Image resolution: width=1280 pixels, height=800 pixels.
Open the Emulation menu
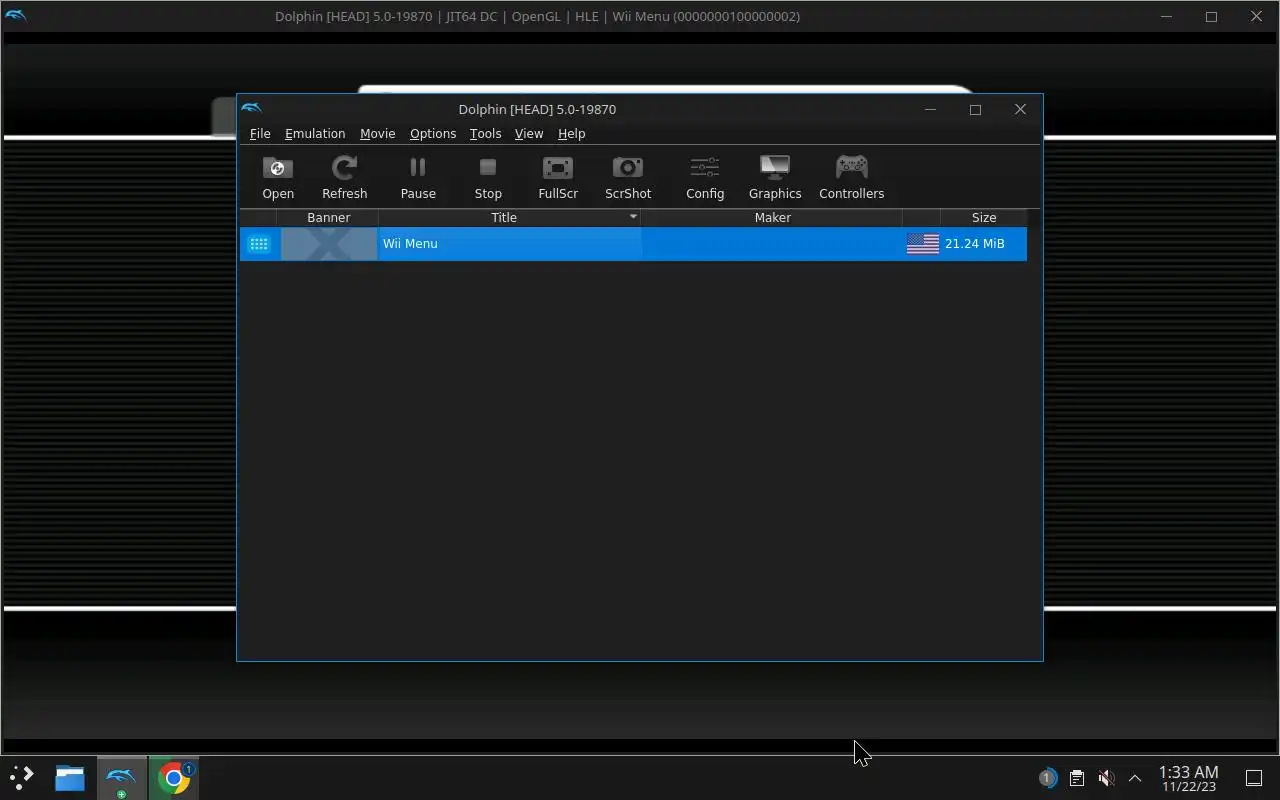point(315,134)
